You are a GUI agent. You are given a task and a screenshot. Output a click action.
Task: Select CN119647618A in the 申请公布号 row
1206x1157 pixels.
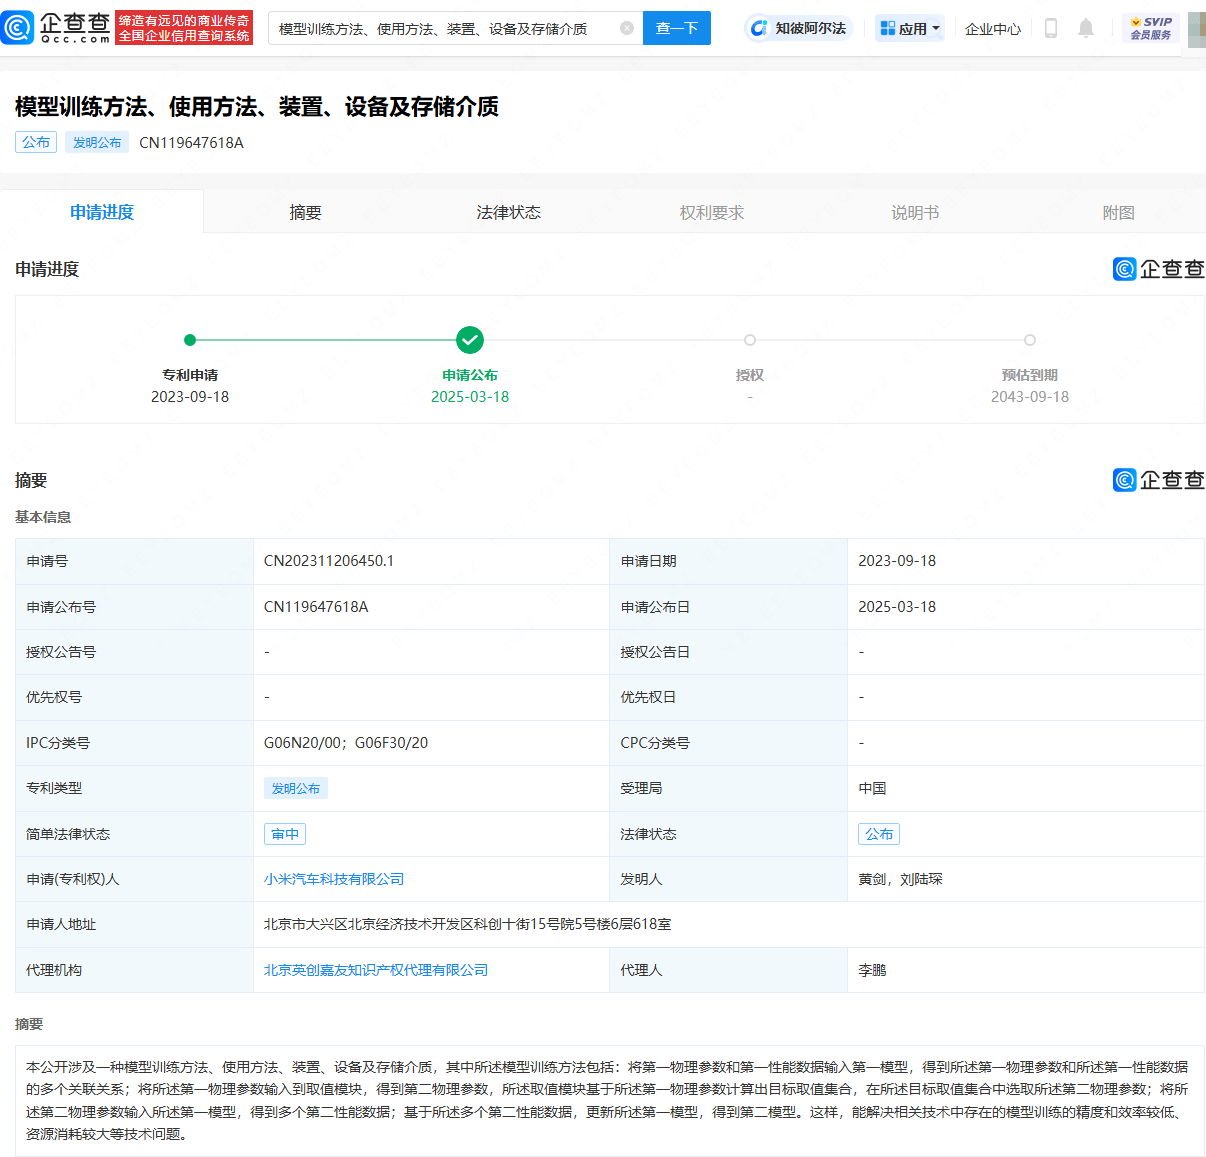point(316,607)
